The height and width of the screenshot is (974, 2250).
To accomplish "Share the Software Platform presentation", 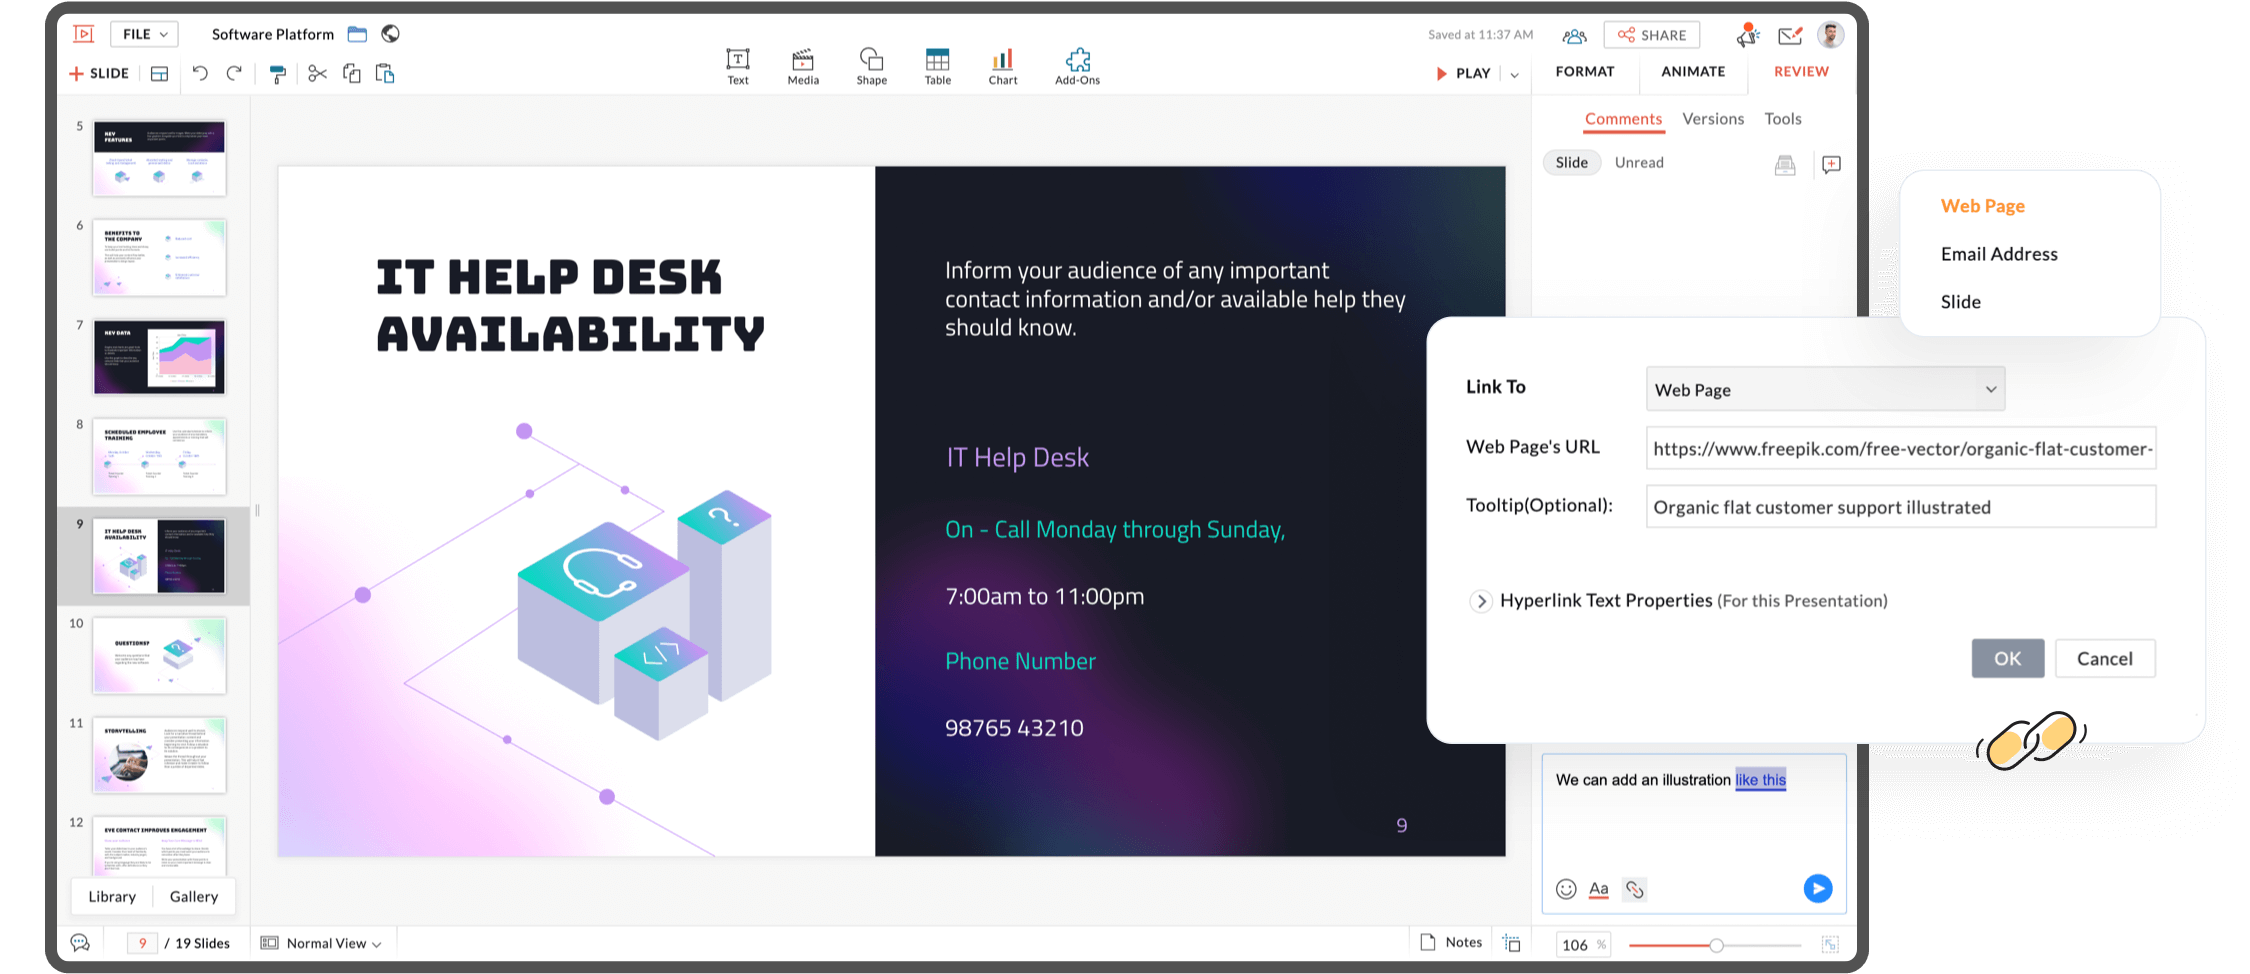I will [1652, 34].
